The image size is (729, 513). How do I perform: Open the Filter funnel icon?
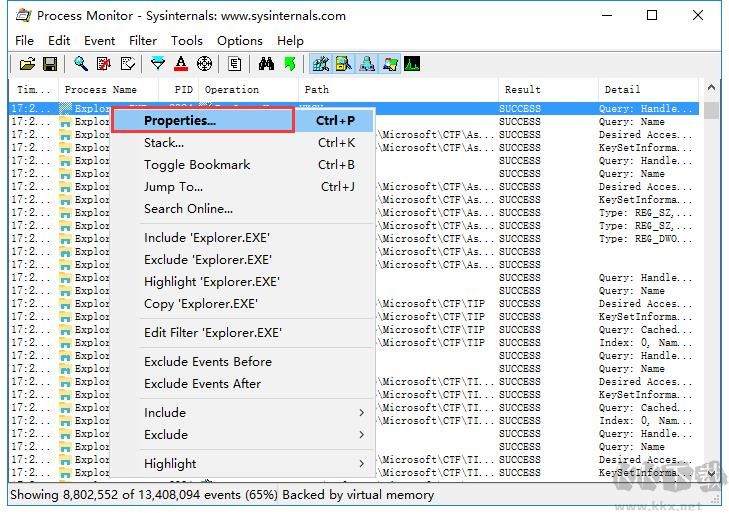point(158,64)
